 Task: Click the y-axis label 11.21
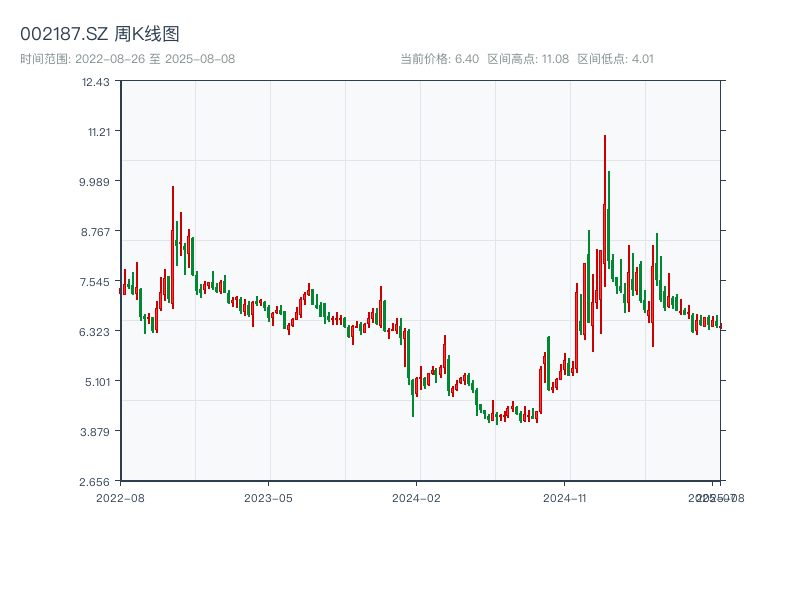click(x=99, y=132)
